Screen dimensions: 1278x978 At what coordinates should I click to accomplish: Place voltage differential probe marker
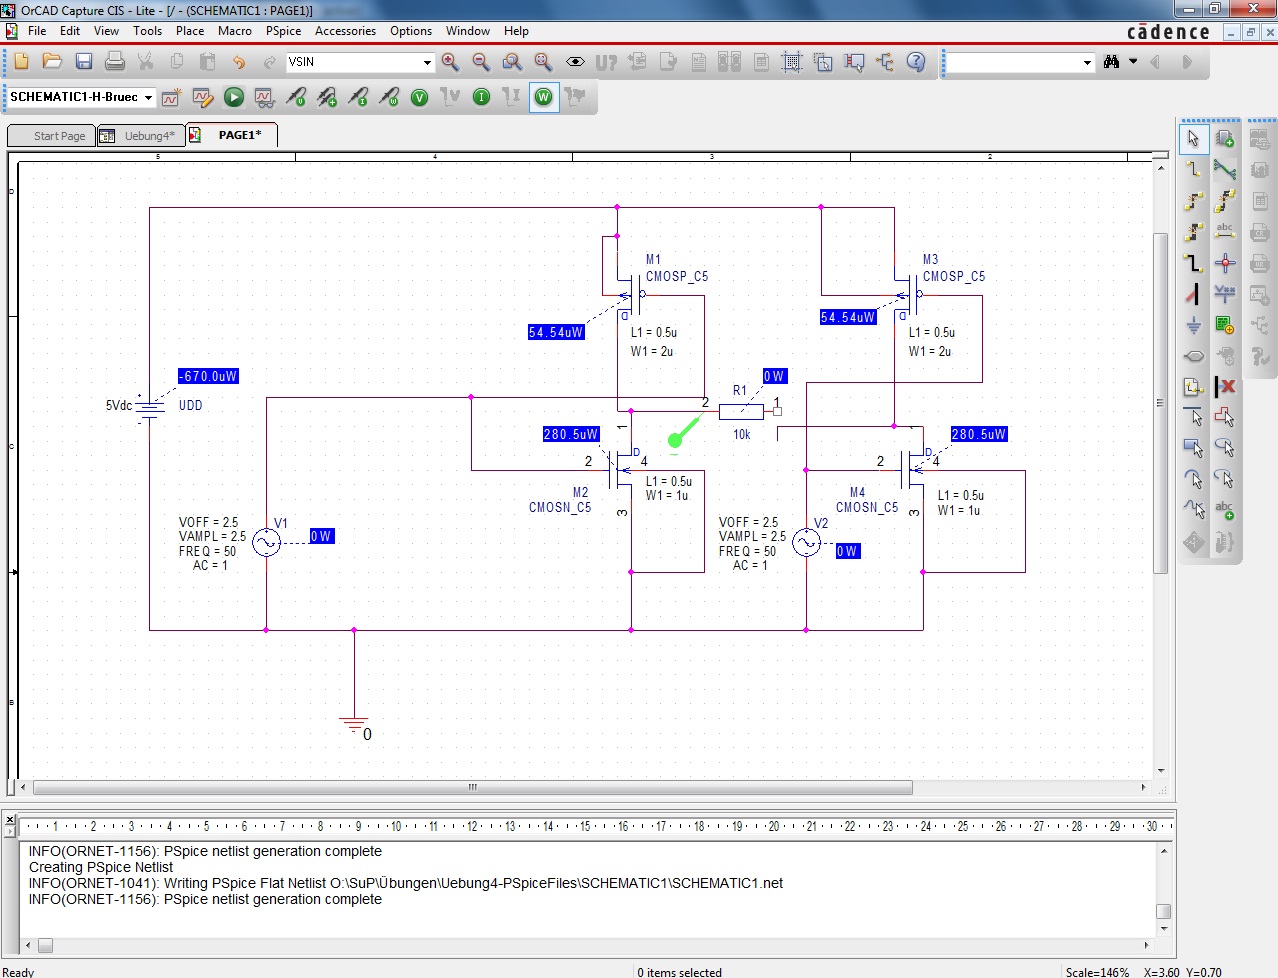[x=327, y=97]
